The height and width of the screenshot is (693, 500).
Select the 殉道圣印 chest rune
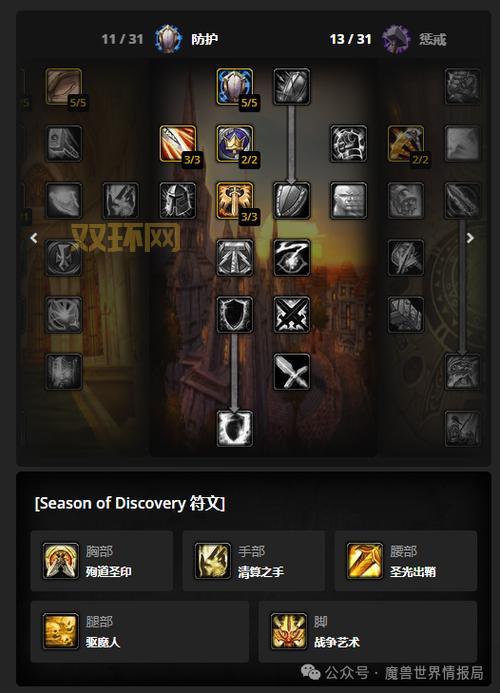[102, 561]
